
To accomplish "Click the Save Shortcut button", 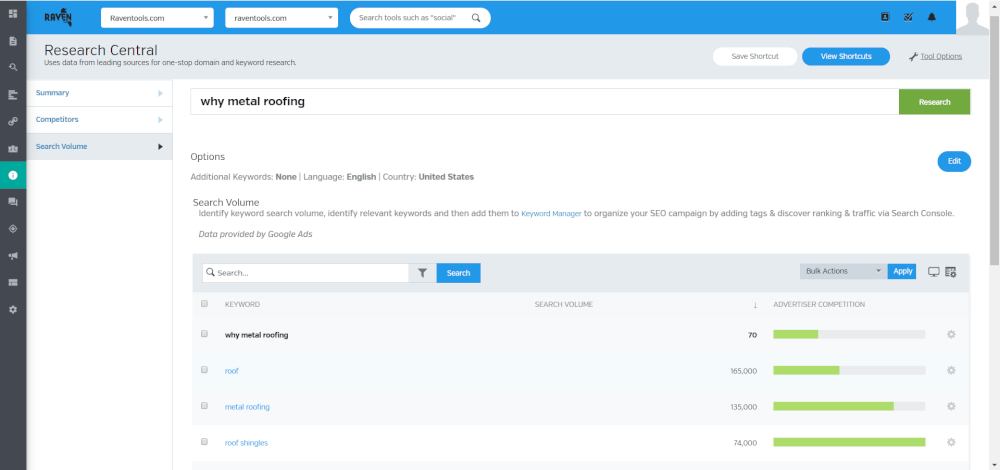I will coord(754,56).
